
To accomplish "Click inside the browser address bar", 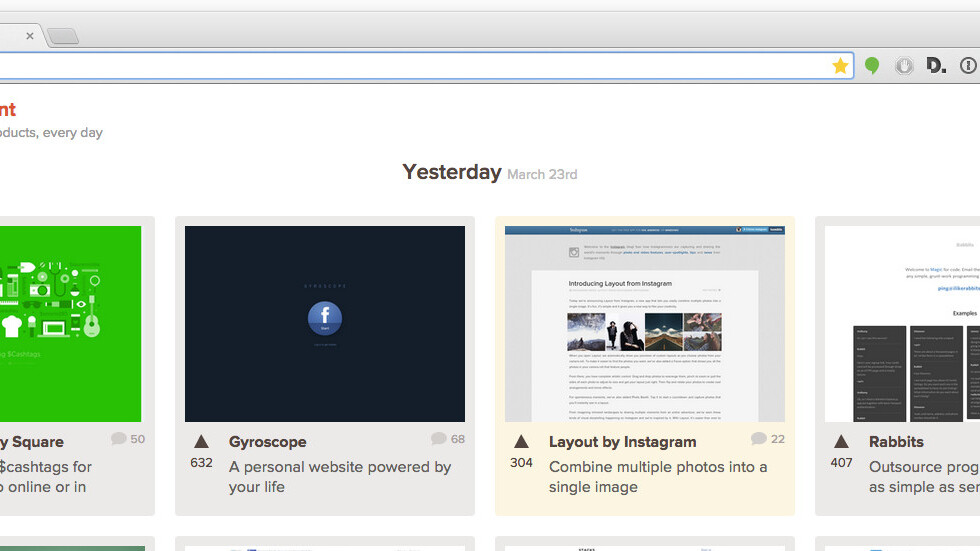I will click(x=400, y=66).
